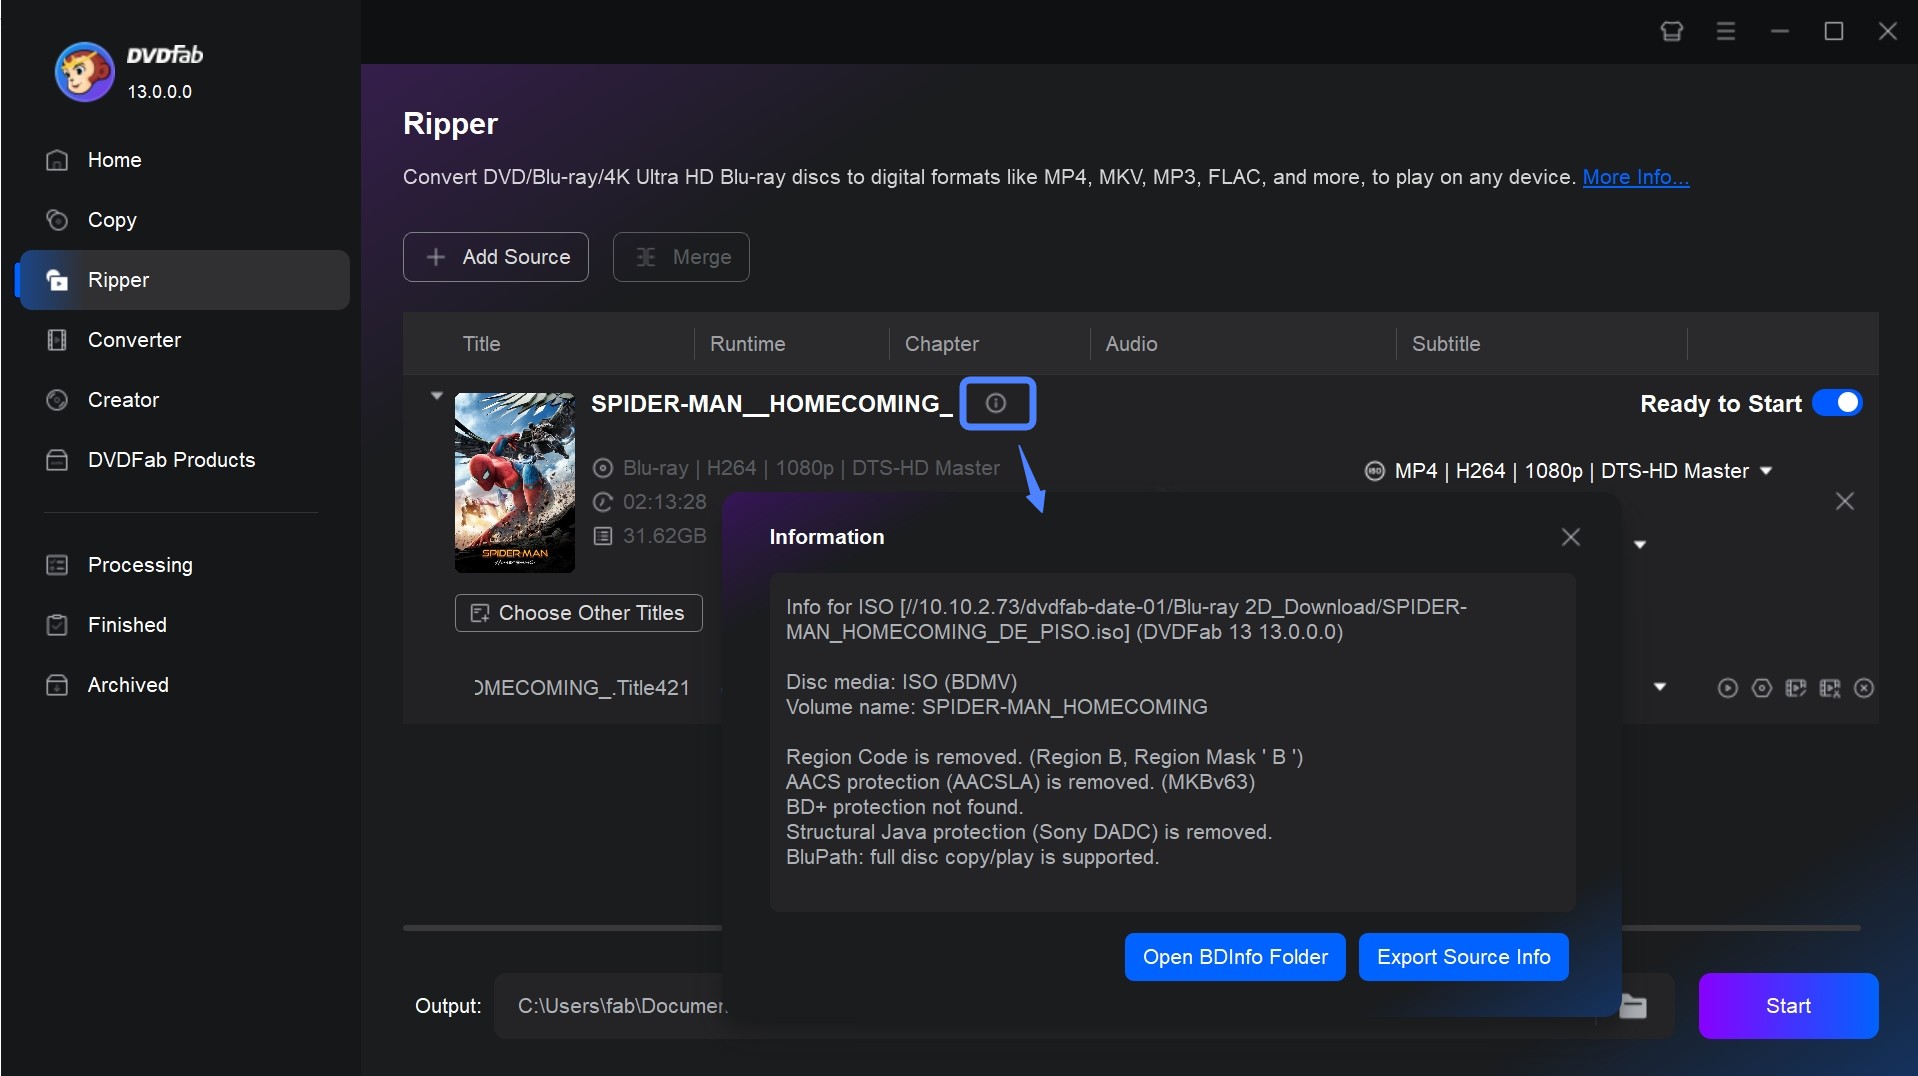
Task: Switch to the Finished section
Action: point(127,625)
